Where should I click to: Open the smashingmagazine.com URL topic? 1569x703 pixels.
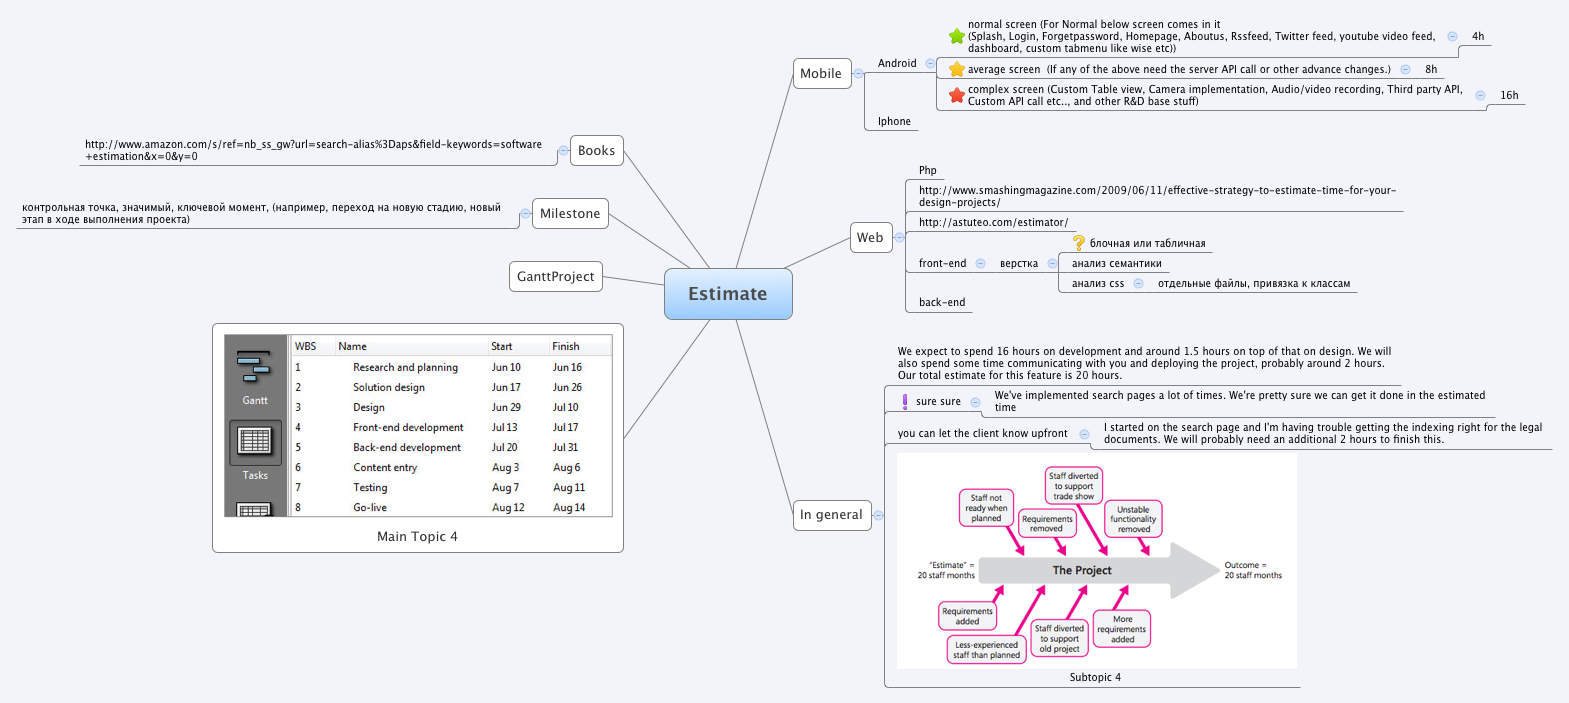1157,196
